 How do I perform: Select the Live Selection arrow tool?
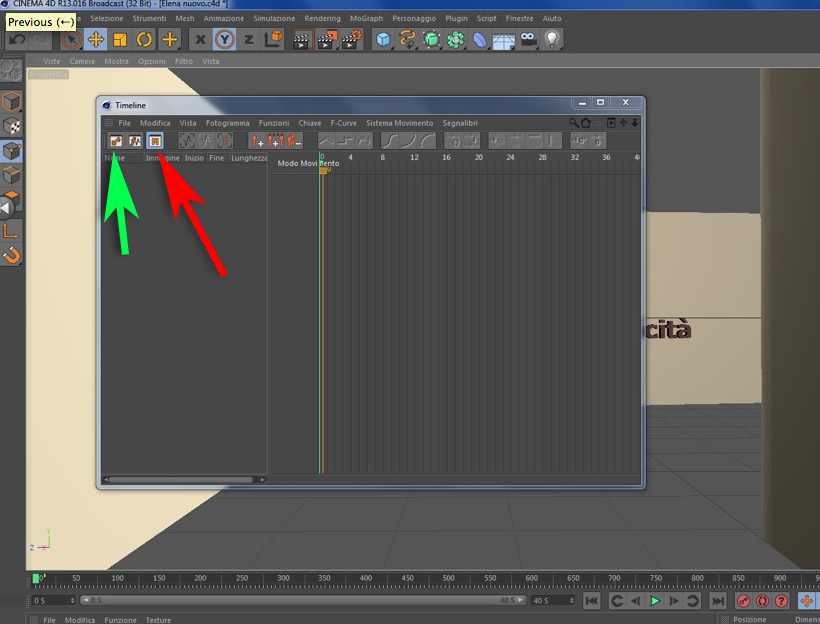pyautogui.click(x=71, y=40)
